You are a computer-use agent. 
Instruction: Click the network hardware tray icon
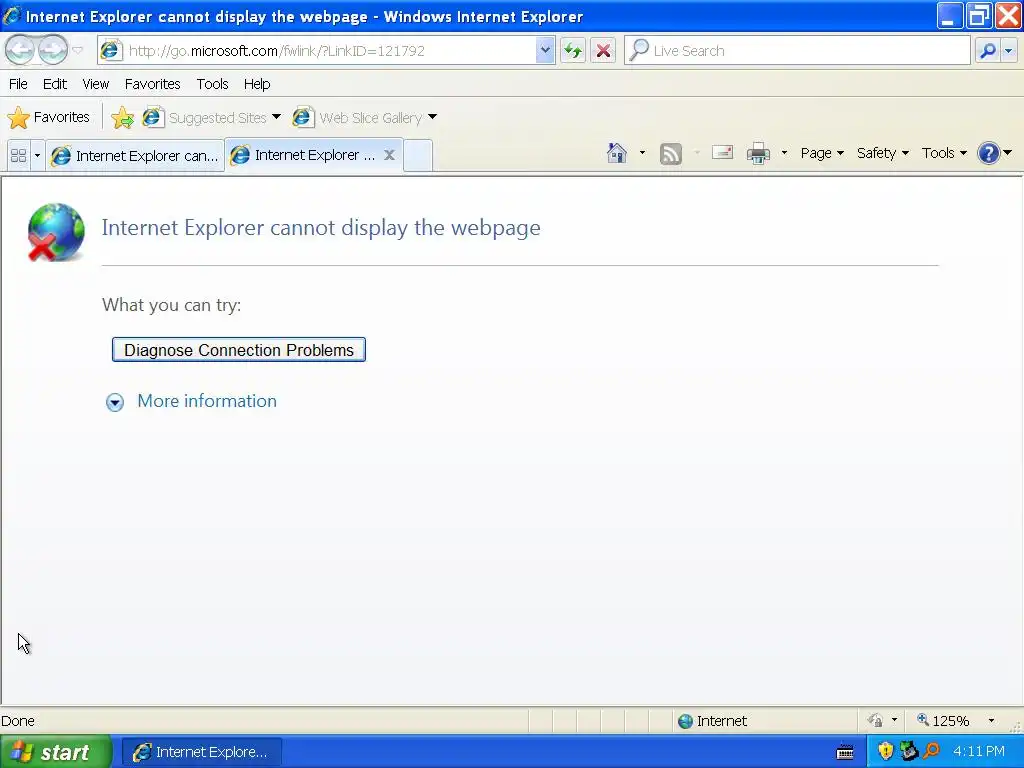pos(908,751)
